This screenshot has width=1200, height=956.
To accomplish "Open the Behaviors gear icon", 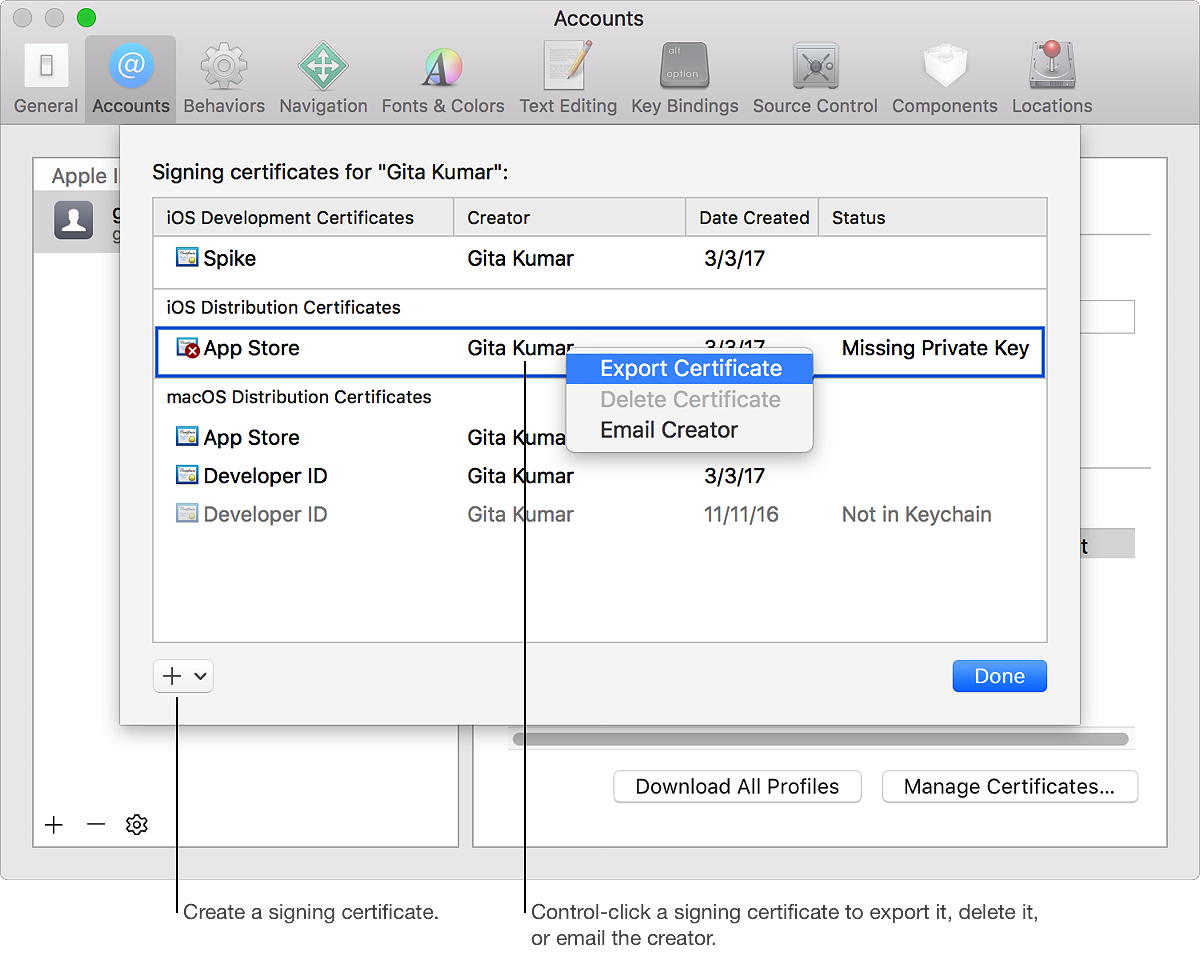I will click(224, 66).
